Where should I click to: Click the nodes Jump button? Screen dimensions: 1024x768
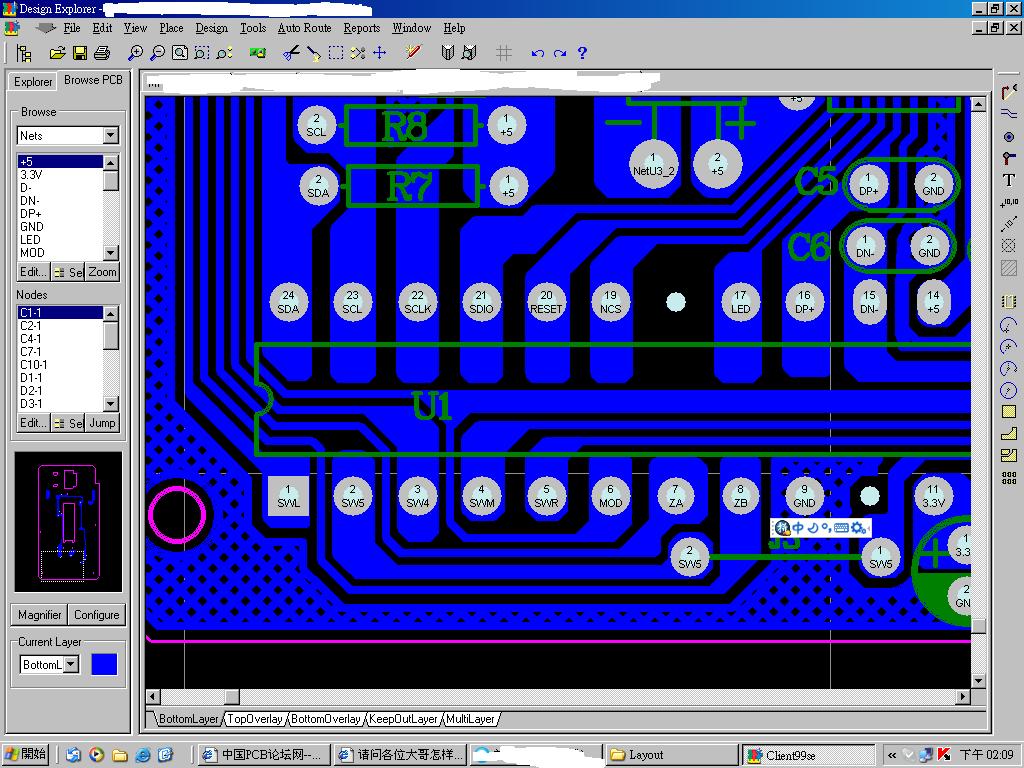(x=103, y=423)
